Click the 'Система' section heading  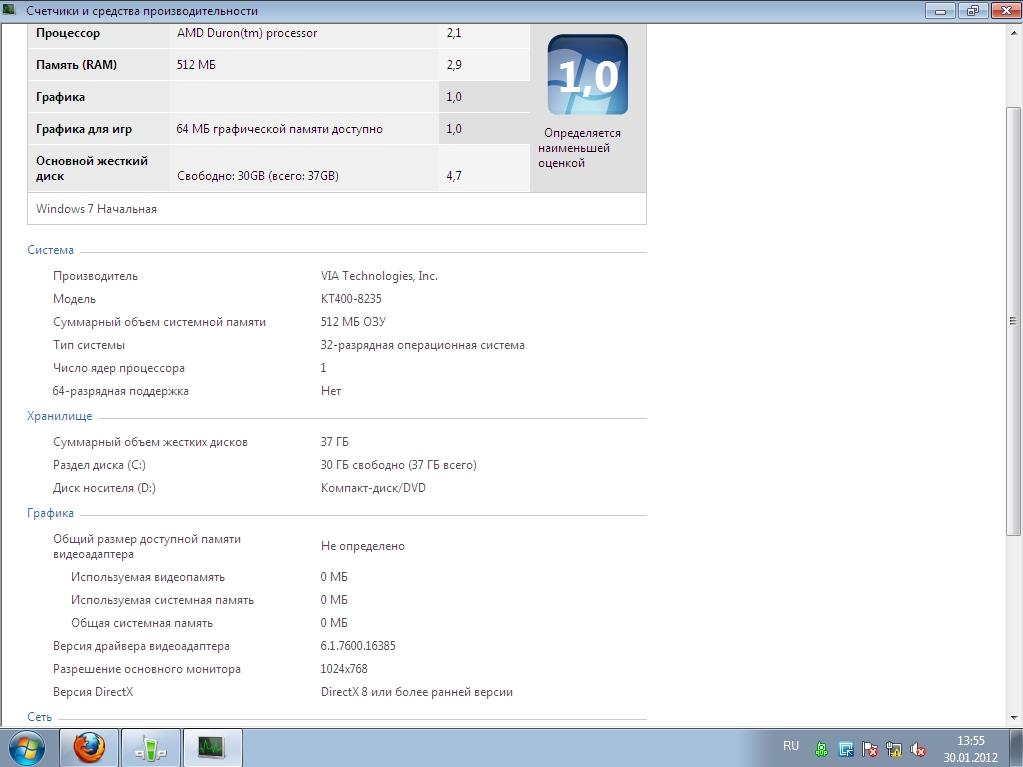point(50,250)
